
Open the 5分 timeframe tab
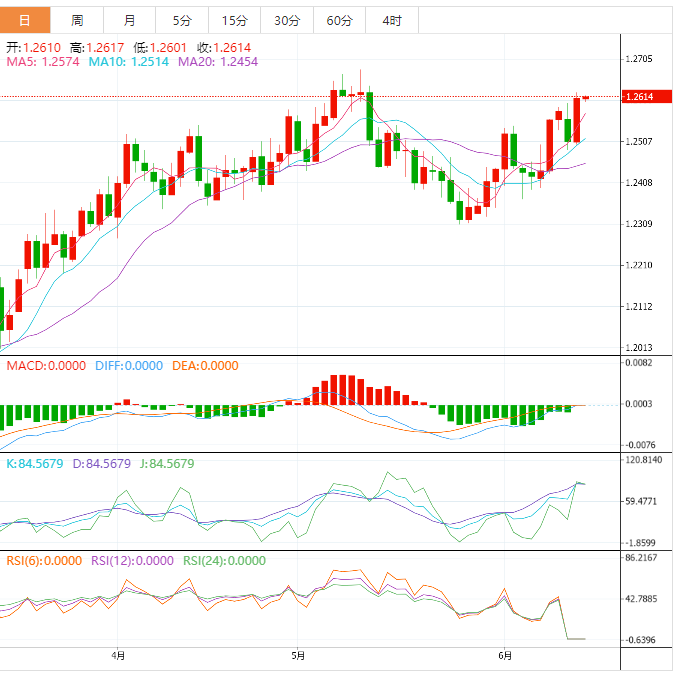pos(182,20)
